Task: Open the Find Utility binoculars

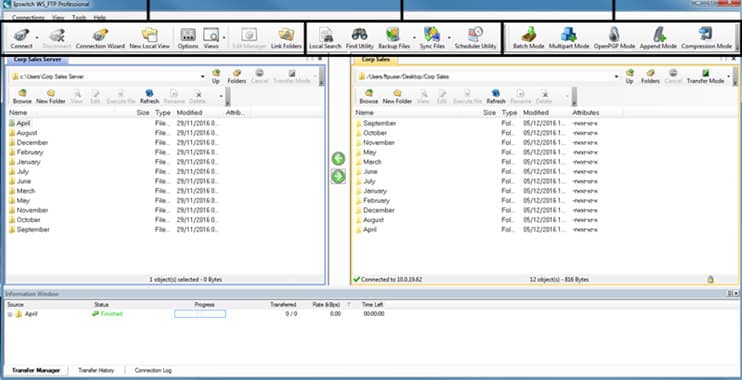Action: point(360,38)
